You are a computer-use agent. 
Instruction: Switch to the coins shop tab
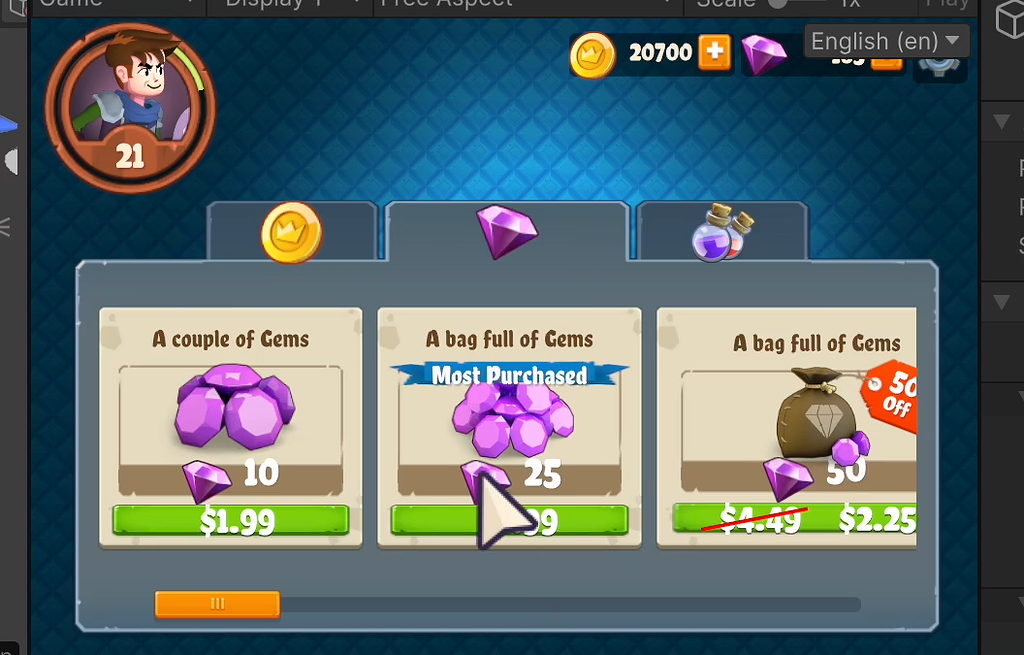click(292, 231)
